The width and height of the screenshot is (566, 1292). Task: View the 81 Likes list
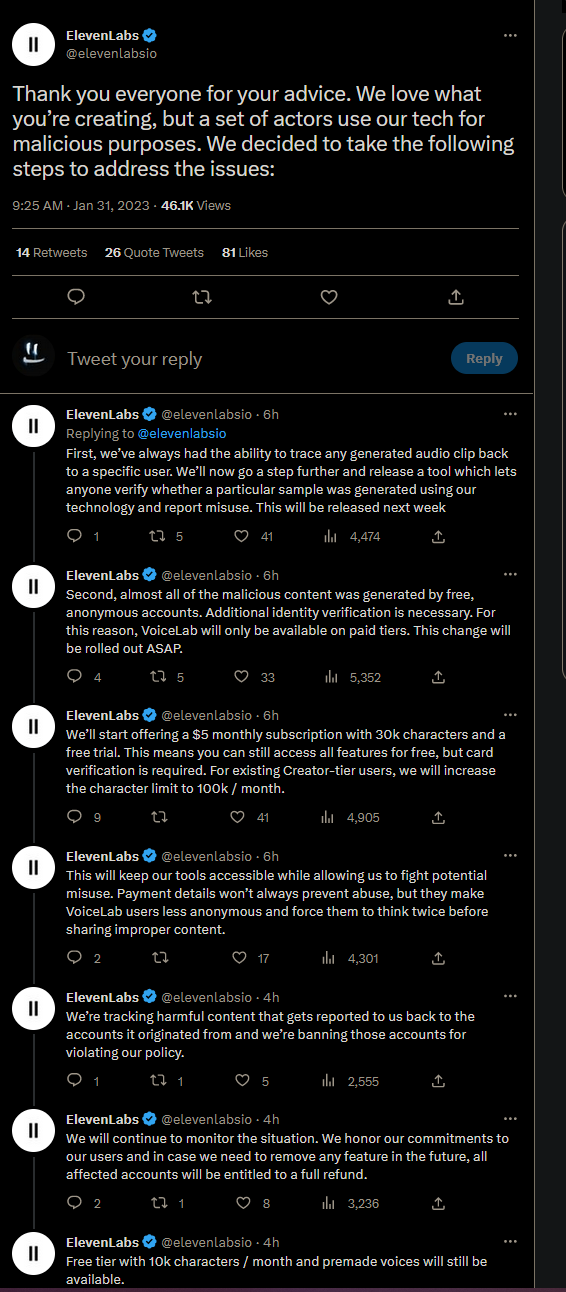(245, 253)
